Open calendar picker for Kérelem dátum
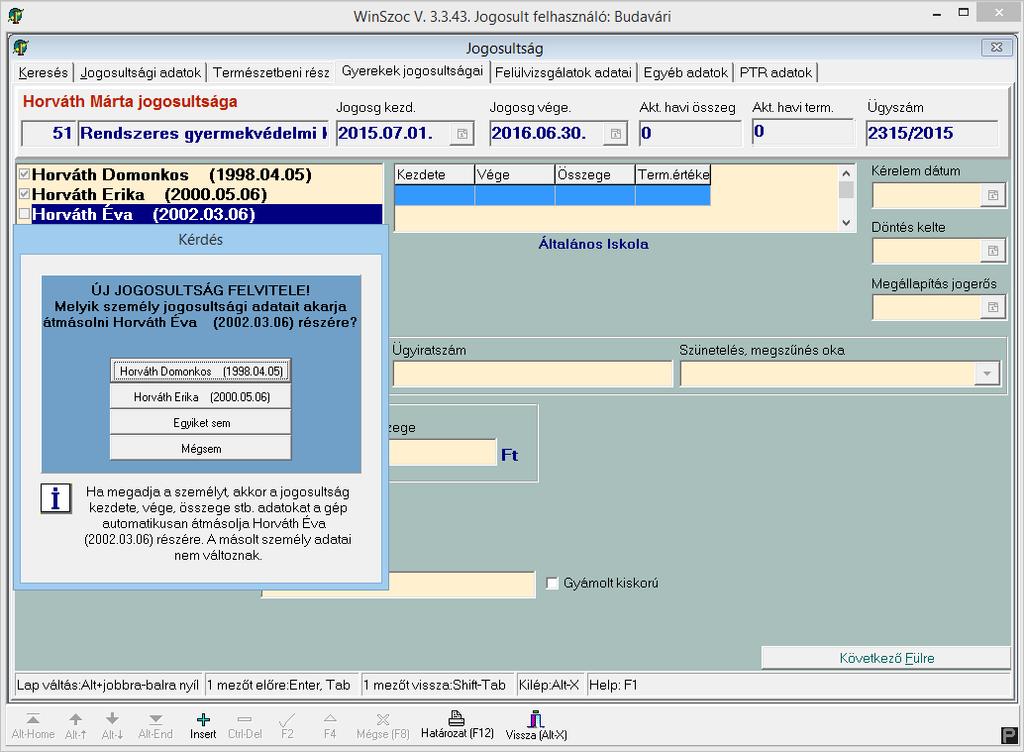Screen dimensions: 1024x752 pos(993,195)
